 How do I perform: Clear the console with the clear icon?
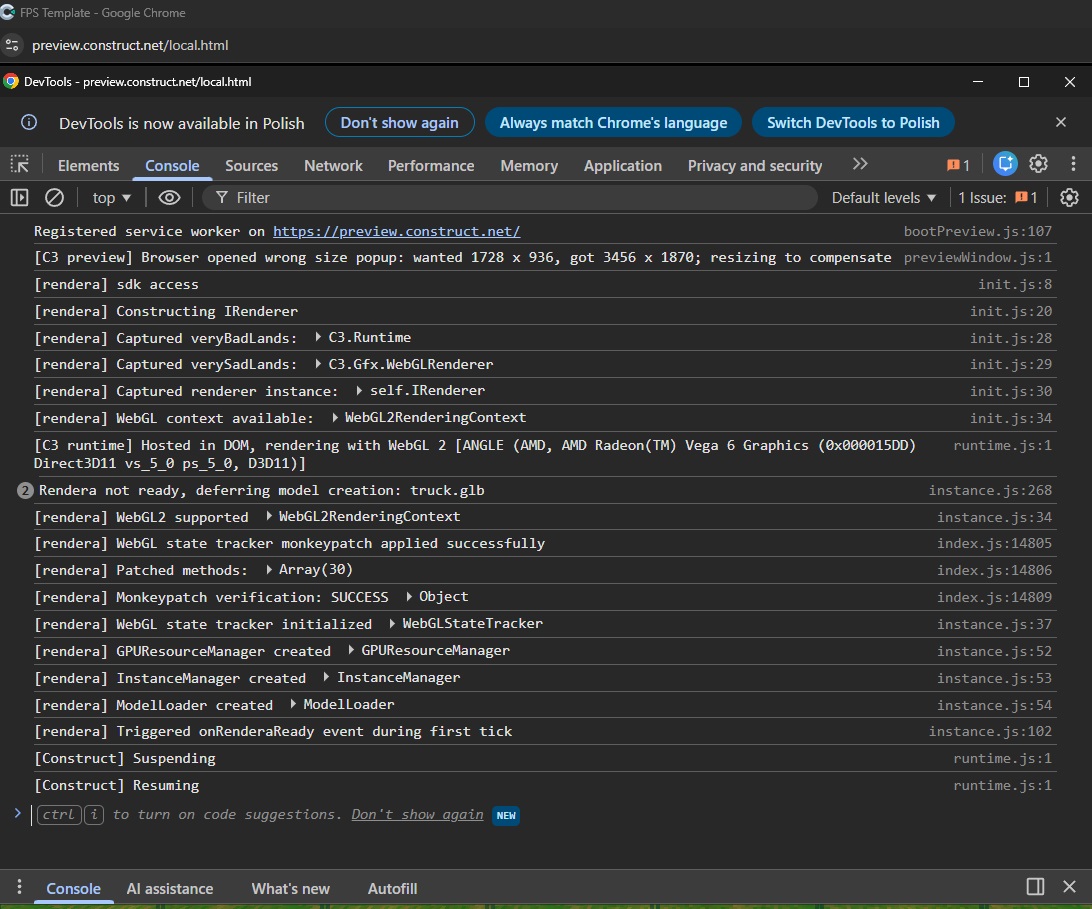pos(55,198)
